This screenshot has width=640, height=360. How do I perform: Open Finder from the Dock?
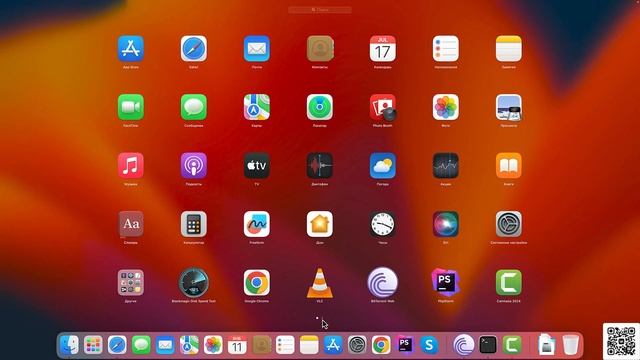(69, 345)
